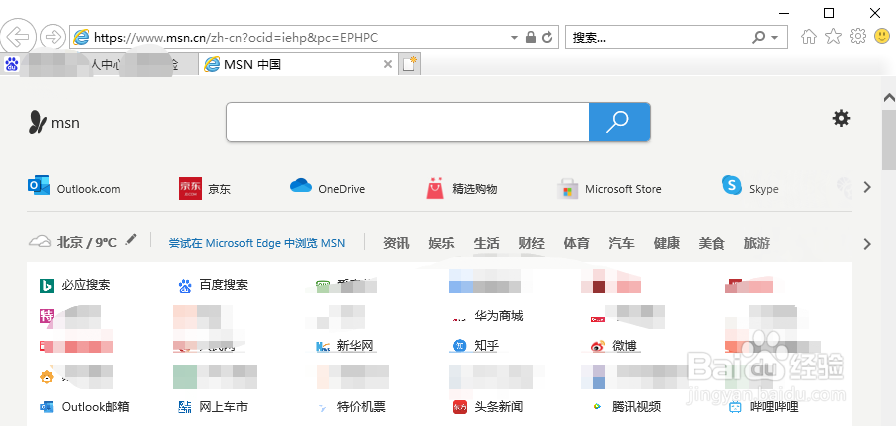Open the browser Home icon
This screenshot has width=896, height=426.
tap(809, 37)
